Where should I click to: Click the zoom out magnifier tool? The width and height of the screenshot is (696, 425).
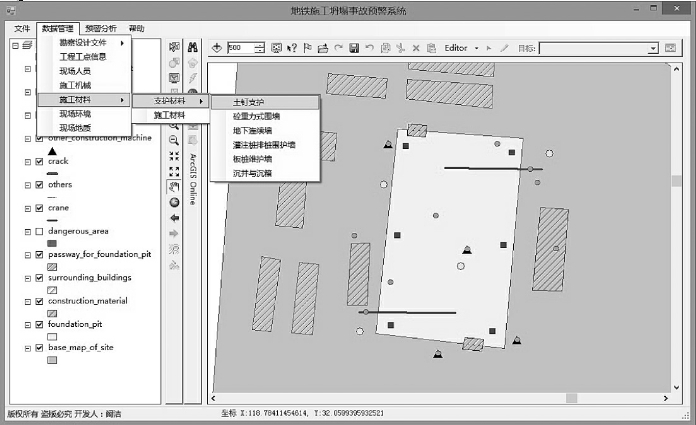[x=174, y=140]
